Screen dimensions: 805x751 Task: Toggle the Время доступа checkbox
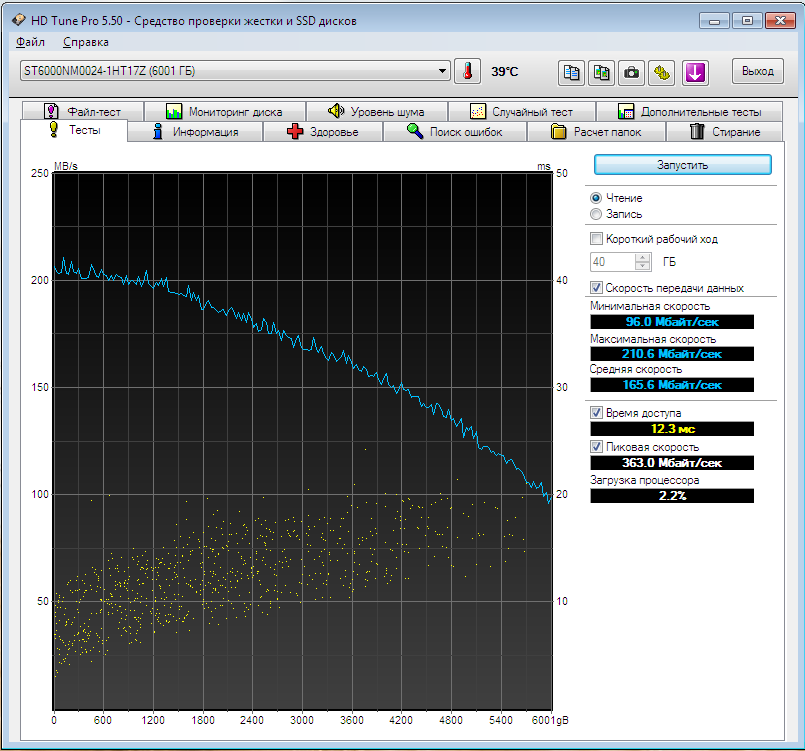597,412
